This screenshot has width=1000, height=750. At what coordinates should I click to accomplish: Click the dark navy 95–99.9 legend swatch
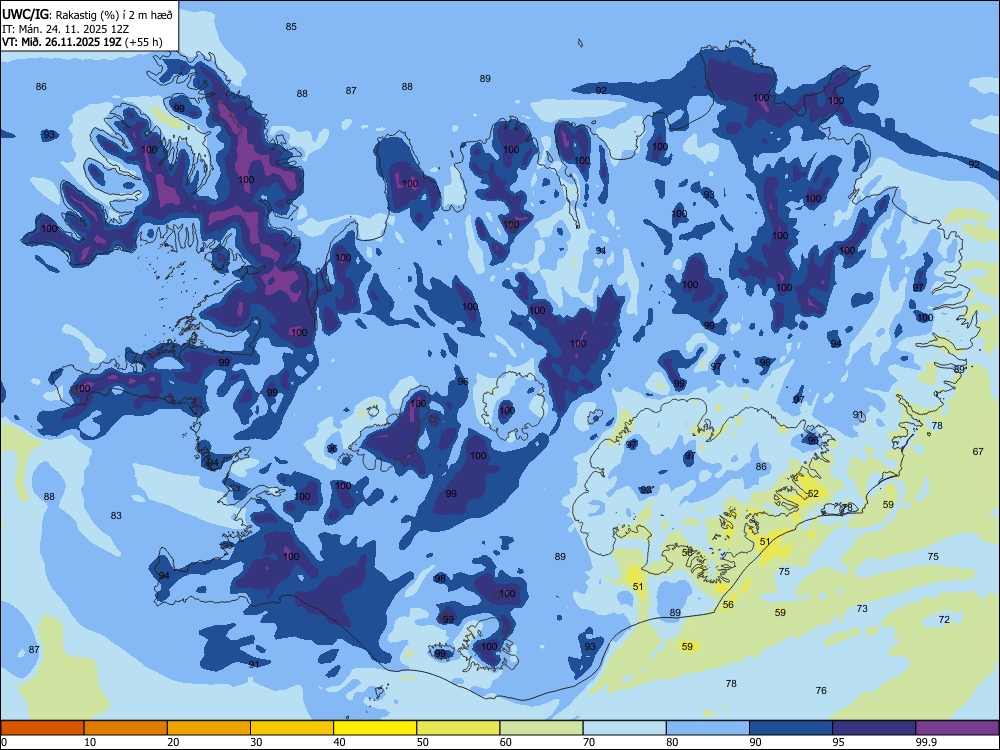874,728
